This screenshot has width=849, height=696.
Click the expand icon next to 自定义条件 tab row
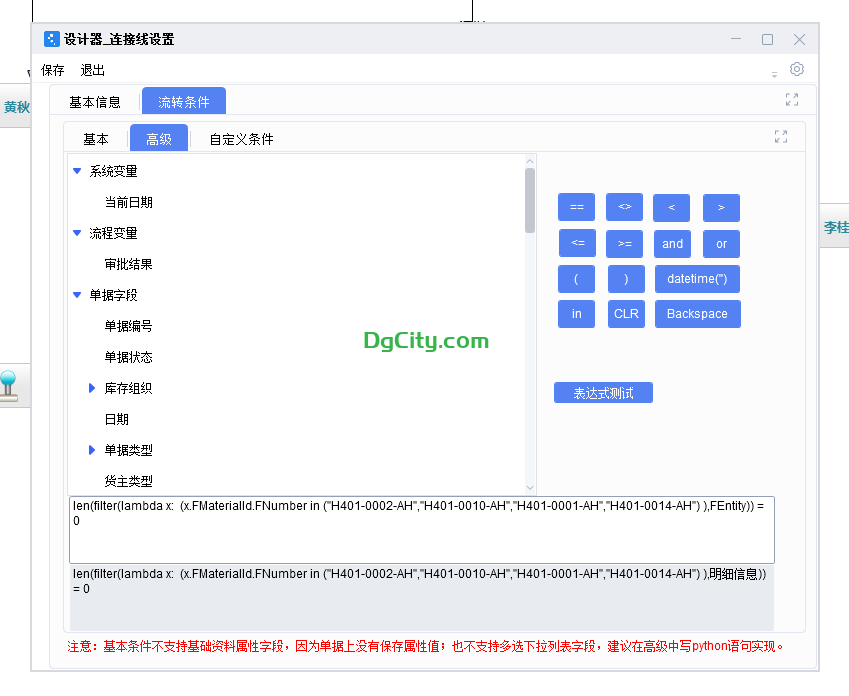click(x=780, y=137)
